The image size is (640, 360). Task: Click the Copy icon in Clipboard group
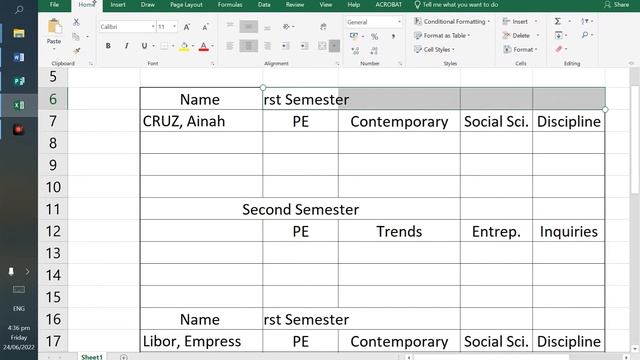point(76,37)
